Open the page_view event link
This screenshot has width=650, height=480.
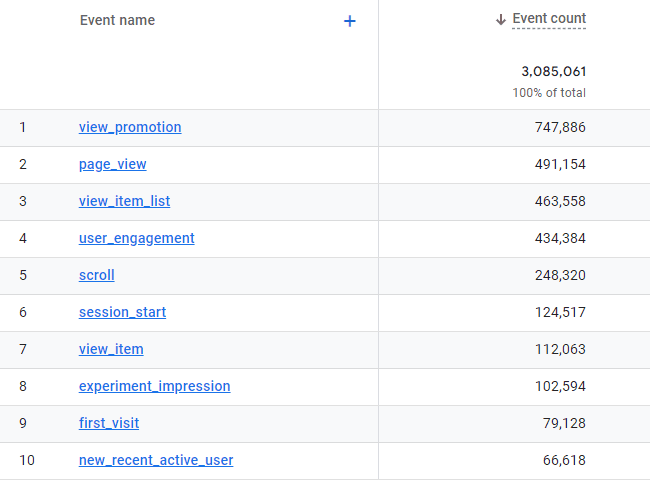click(x=112, y=165)
